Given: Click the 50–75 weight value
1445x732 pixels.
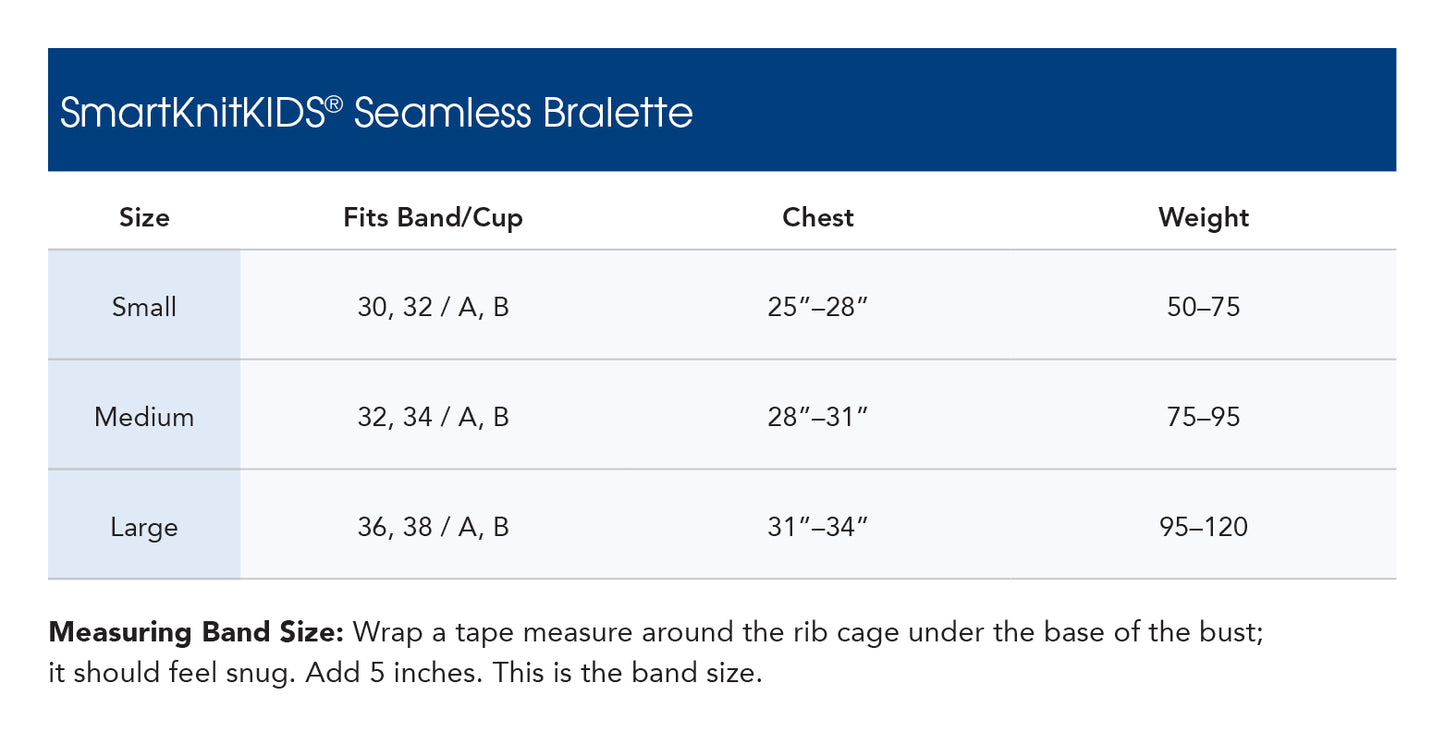Looking at the screenshot, I should pyautogui.click(x=1203, y=306).
